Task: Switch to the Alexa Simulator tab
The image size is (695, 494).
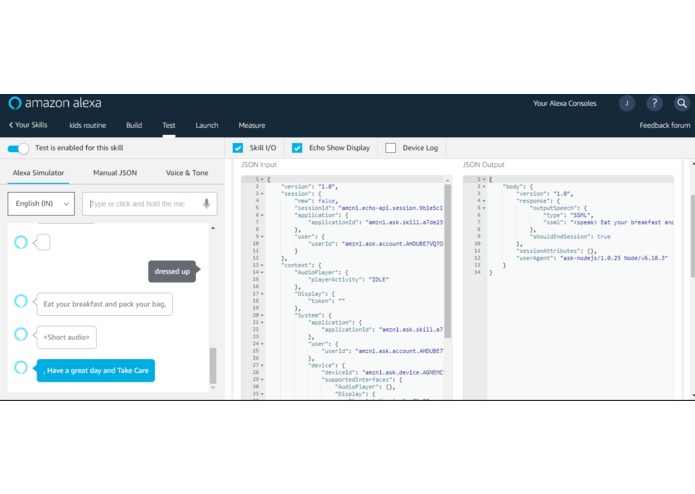Action: pyautogui.click(x=38, y=173)
